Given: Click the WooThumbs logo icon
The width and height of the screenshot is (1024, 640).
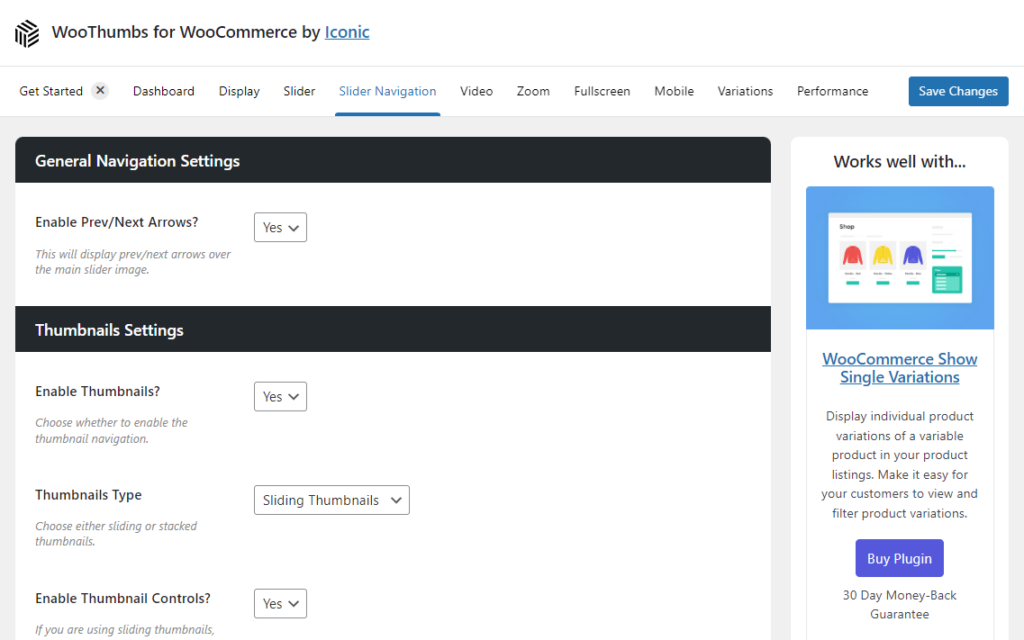Looking at the screenshot, I should coord(27,33).
